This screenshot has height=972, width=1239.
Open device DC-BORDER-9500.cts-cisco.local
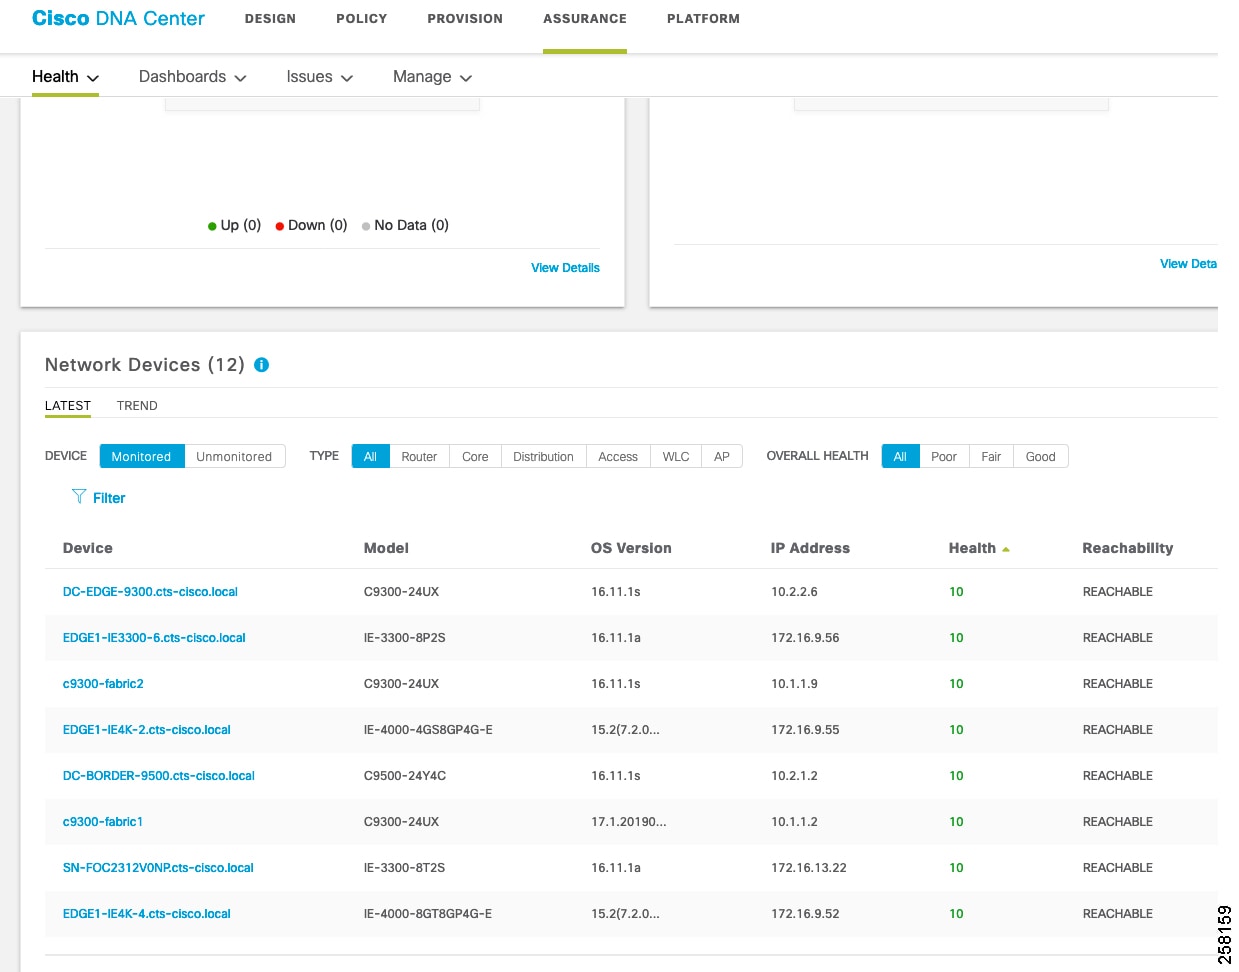pos(159,776)
